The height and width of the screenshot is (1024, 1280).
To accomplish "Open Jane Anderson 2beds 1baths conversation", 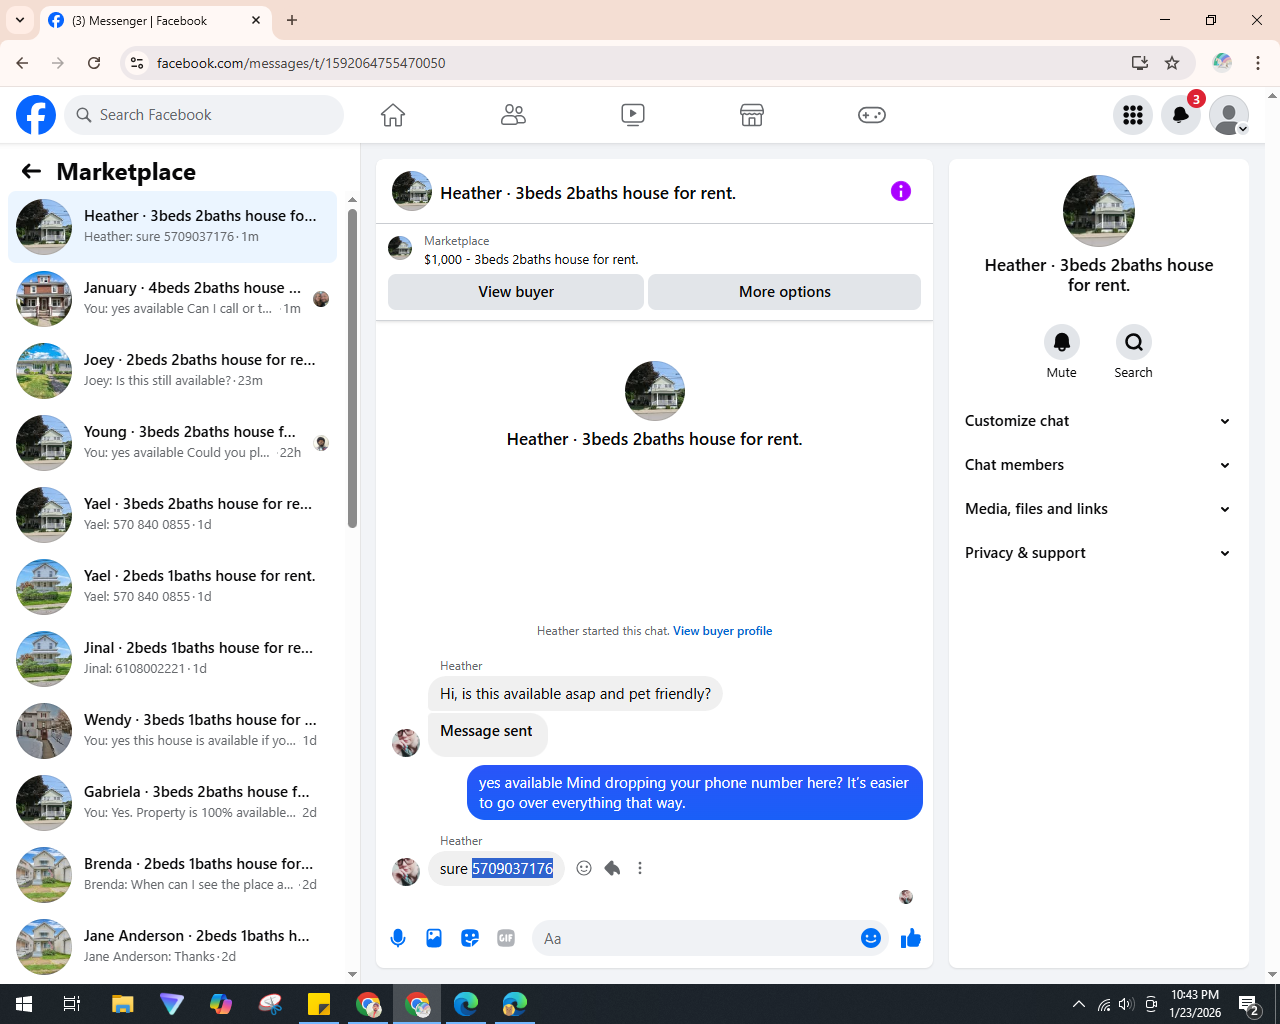I will click(173, 947).
